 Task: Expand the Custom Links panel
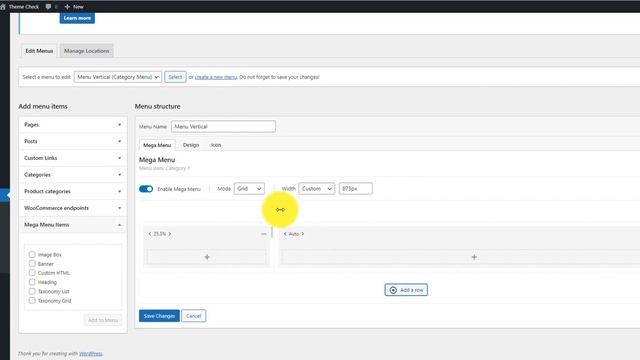pyautogui.click(x=73, y=158)
